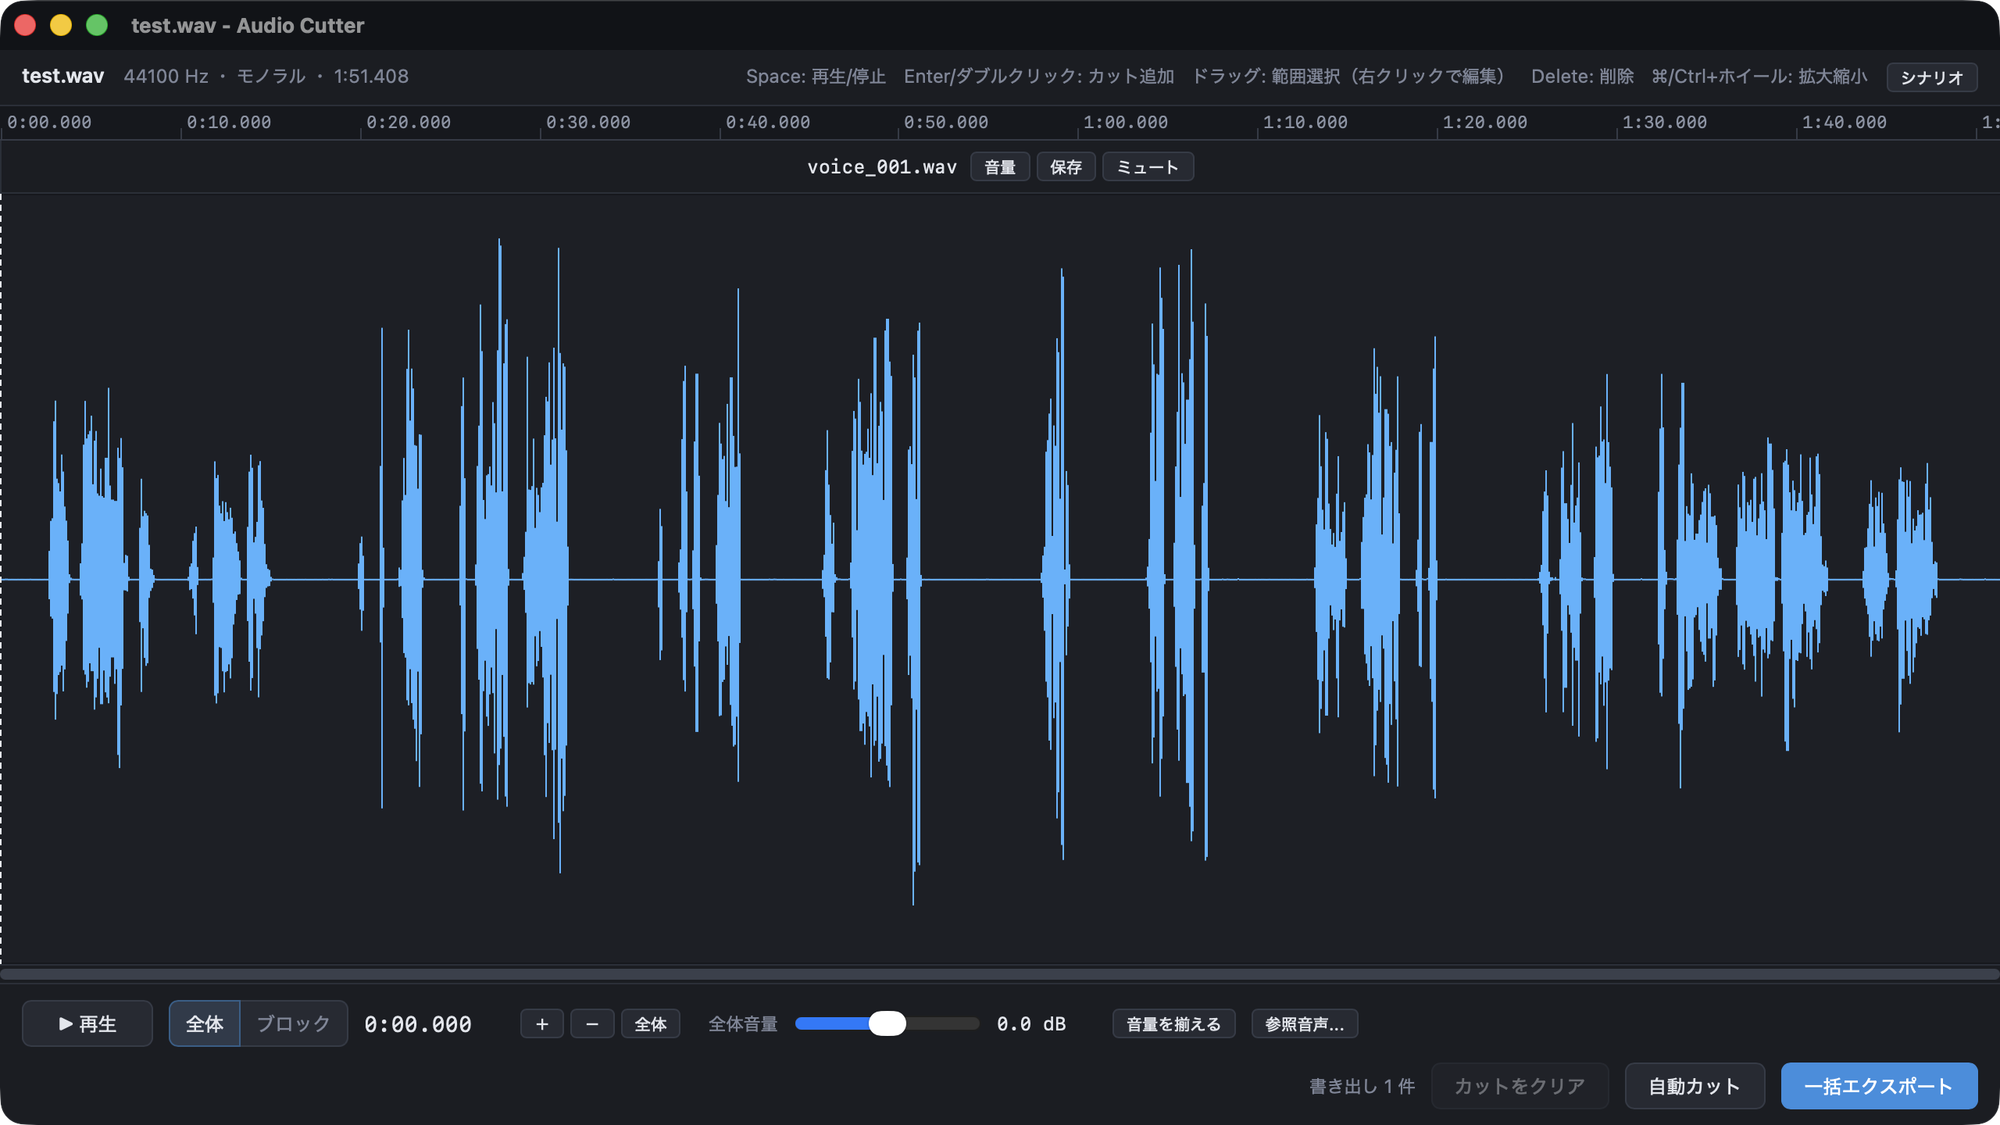Save the voice_001.wav segment with 保存
Screen dimensions: 2000x1125
tap(1066, 167)
